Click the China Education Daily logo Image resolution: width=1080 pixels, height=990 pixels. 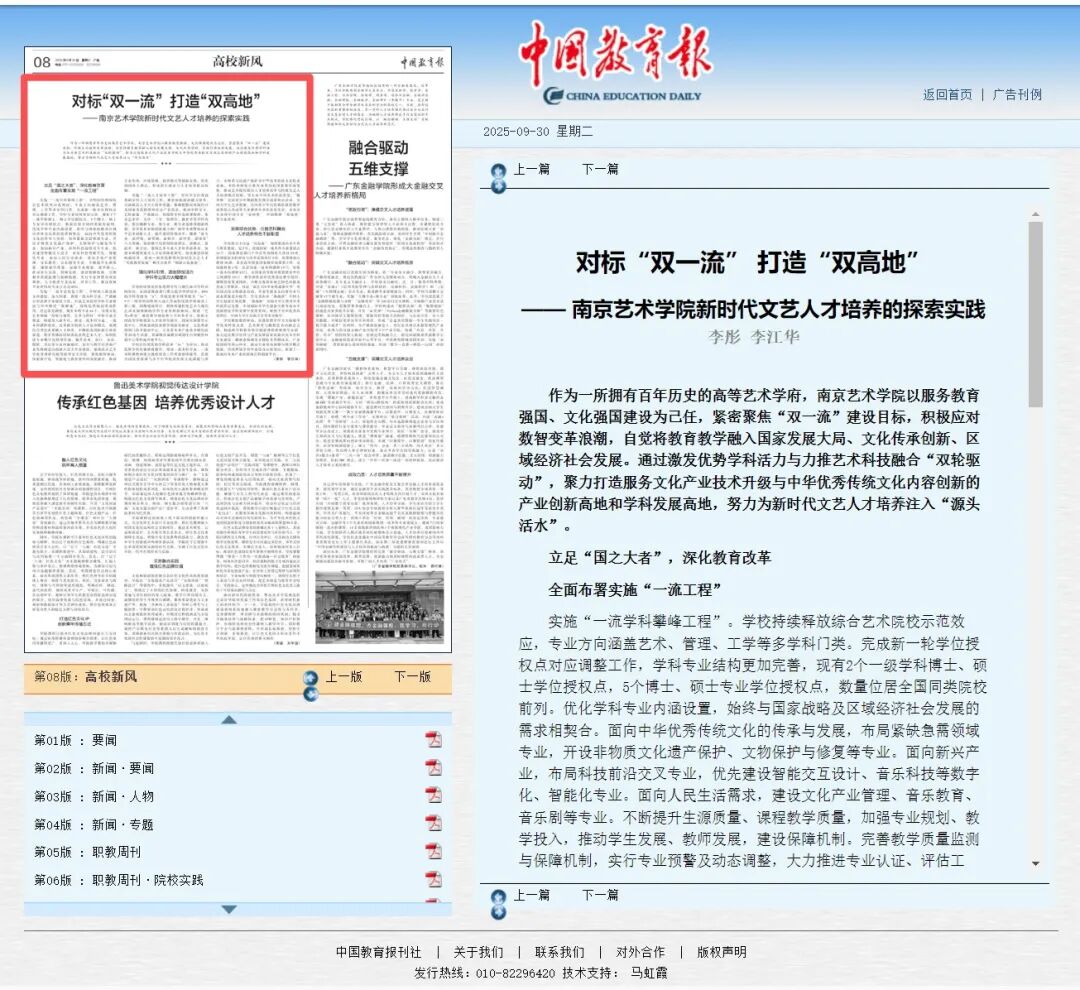click(x=617, y=67)
